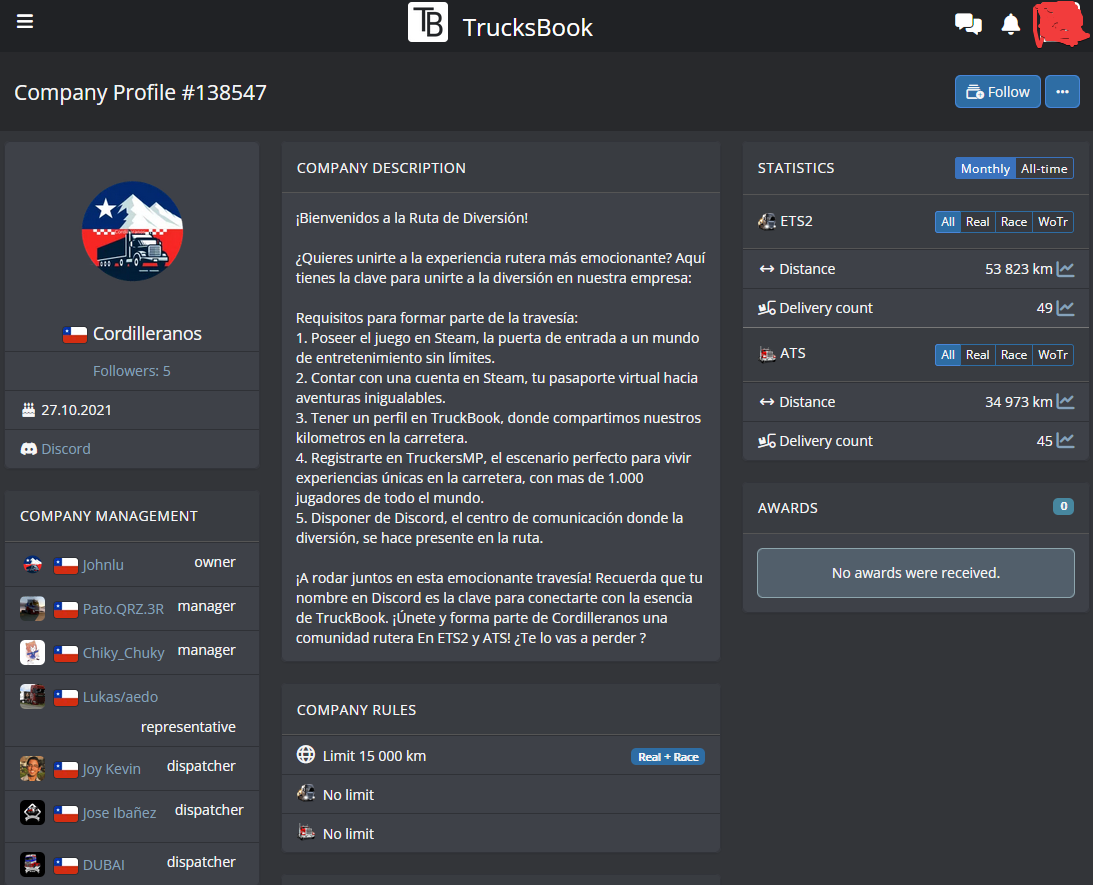
Task: Click the Real + Race badge
Action: coord(668,757)
